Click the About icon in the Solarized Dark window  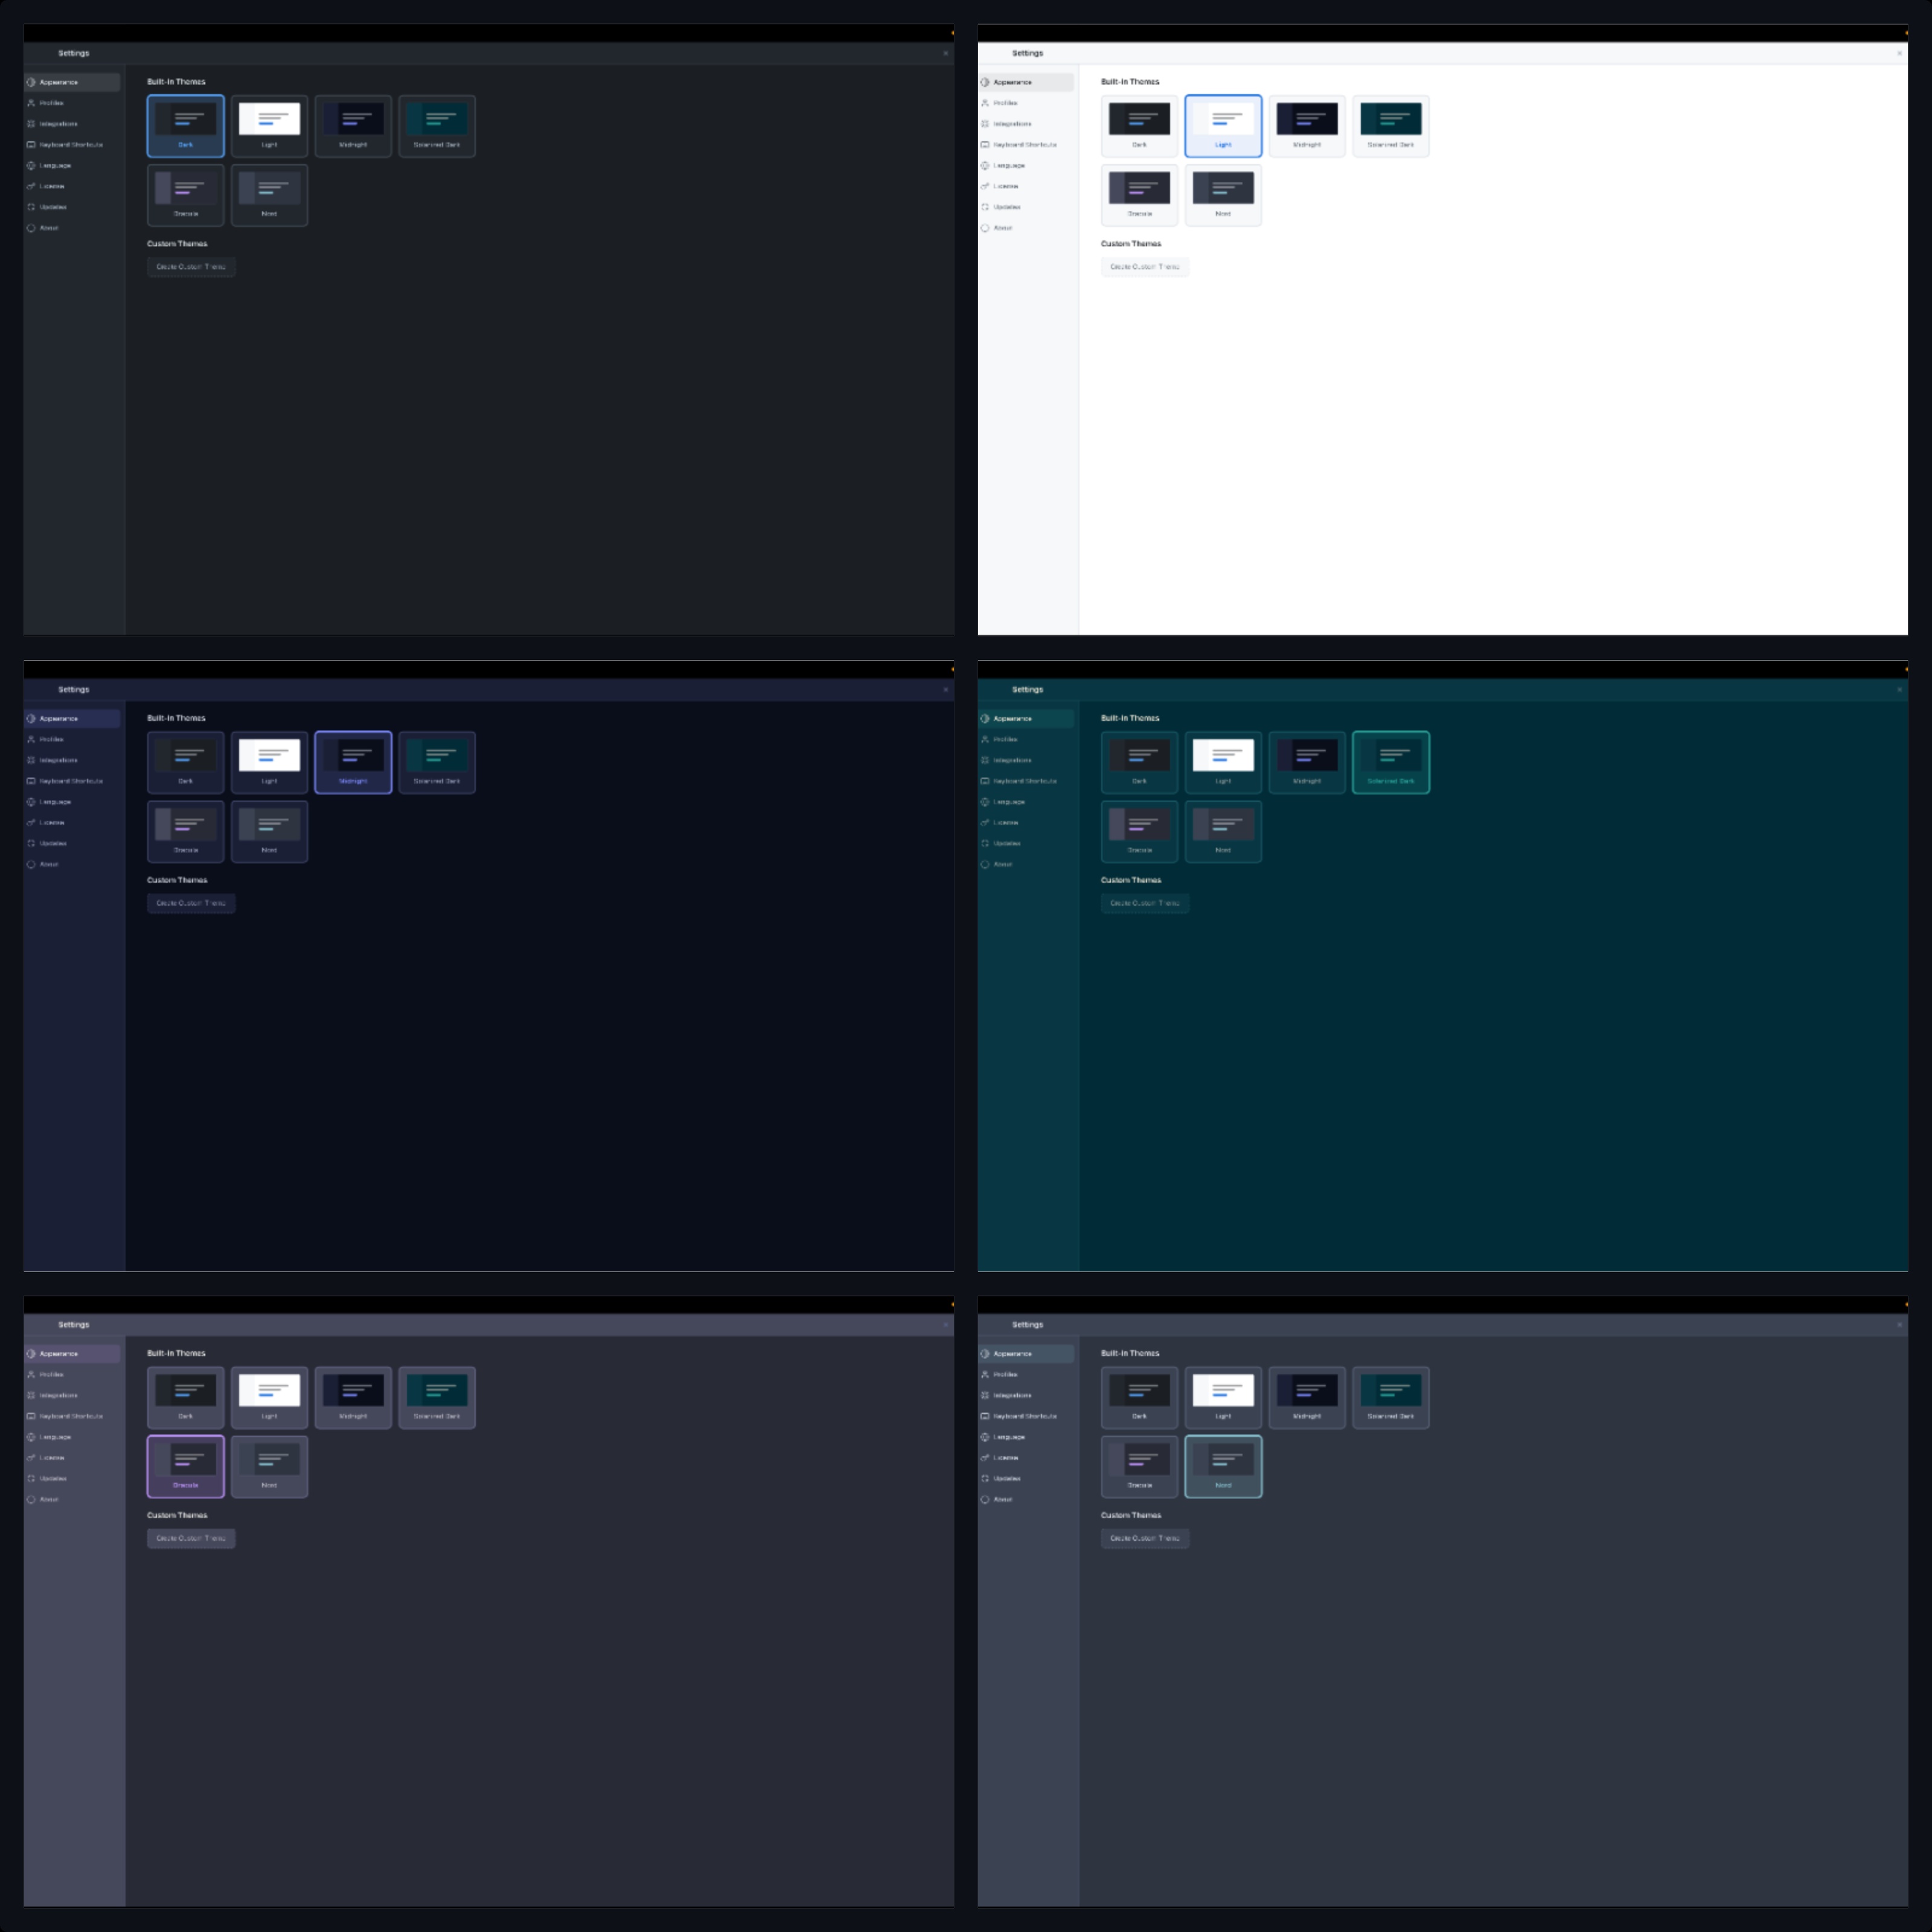[985, 864]
